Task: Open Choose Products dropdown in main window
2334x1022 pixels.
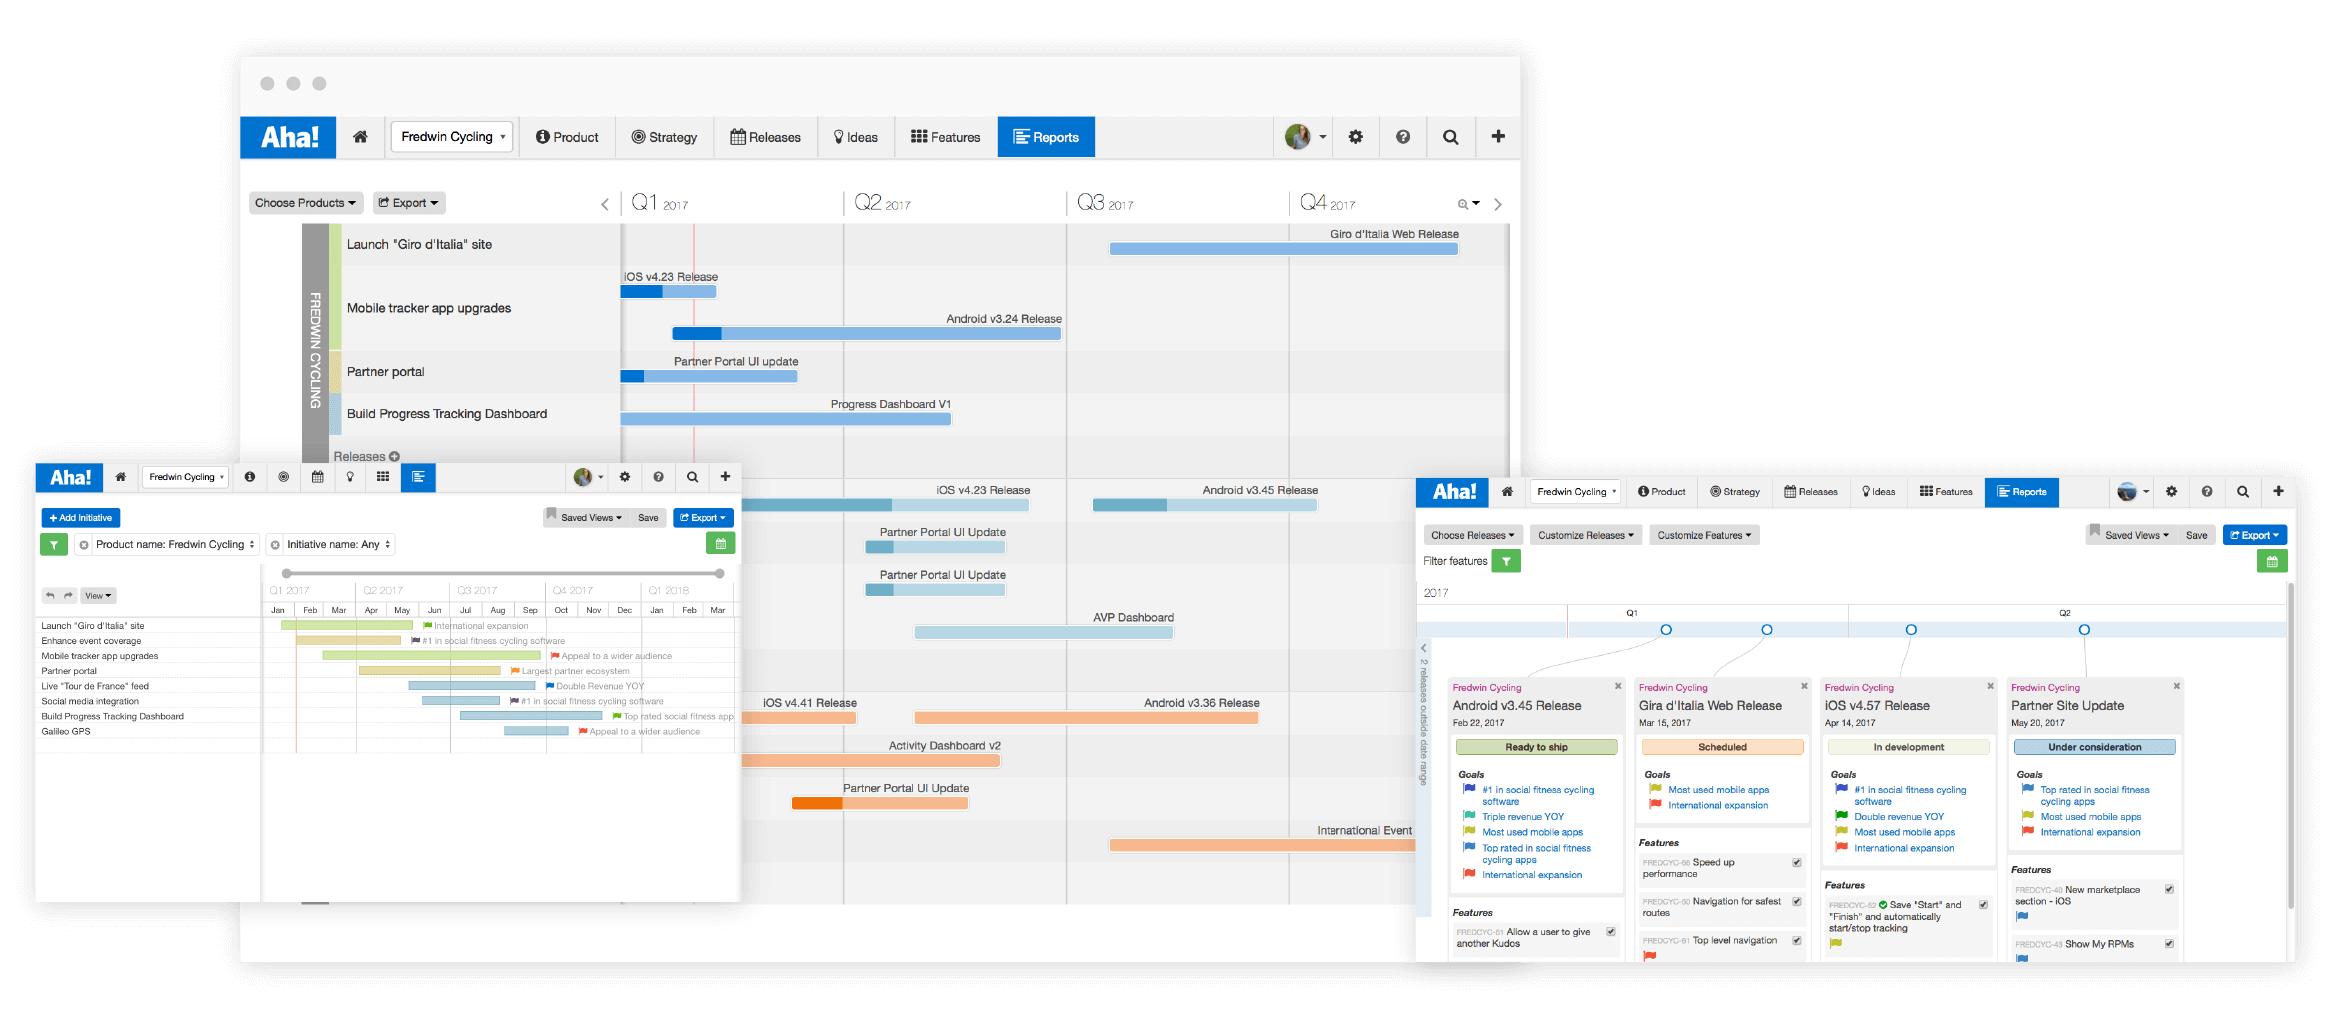Action: 305,203
